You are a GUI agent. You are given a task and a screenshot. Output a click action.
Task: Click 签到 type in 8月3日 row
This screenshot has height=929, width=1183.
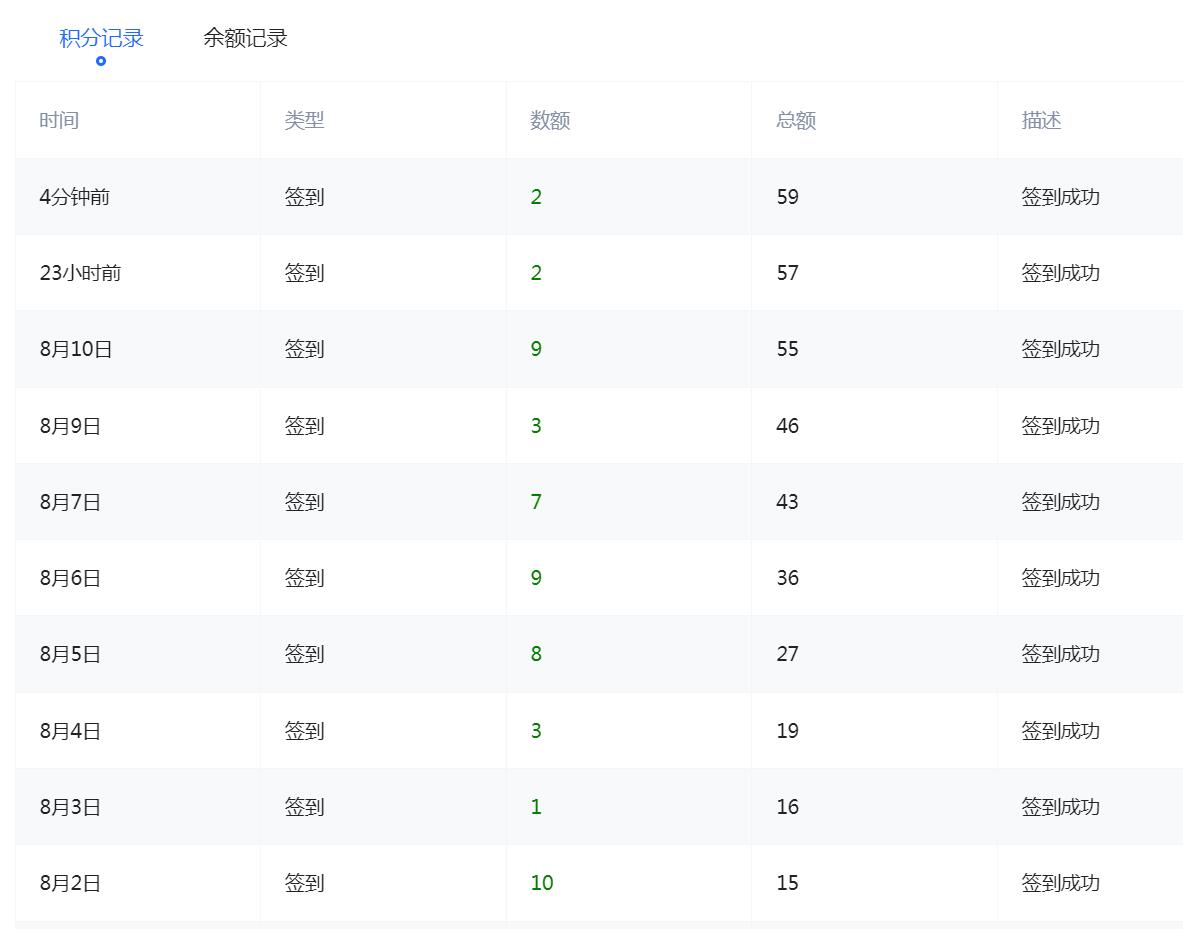(x=304, y=807)
